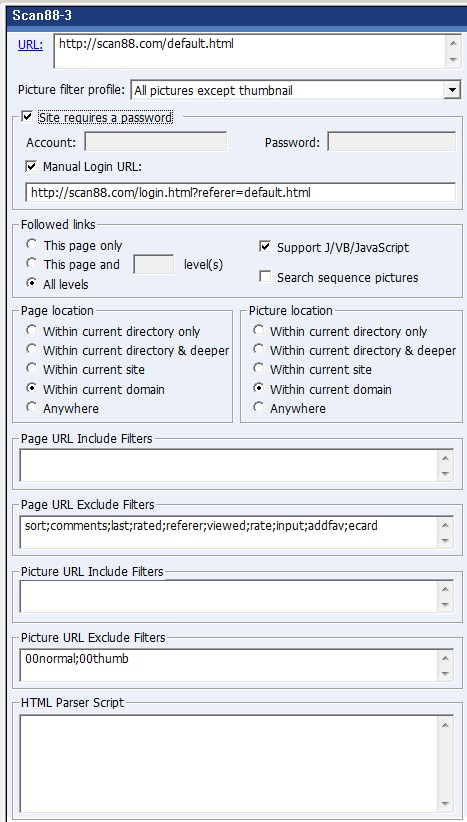Image resolution: width=467 pixels, height=822 pixels.
Task: Click the URL link label
Action: click(x=30, y=45)
